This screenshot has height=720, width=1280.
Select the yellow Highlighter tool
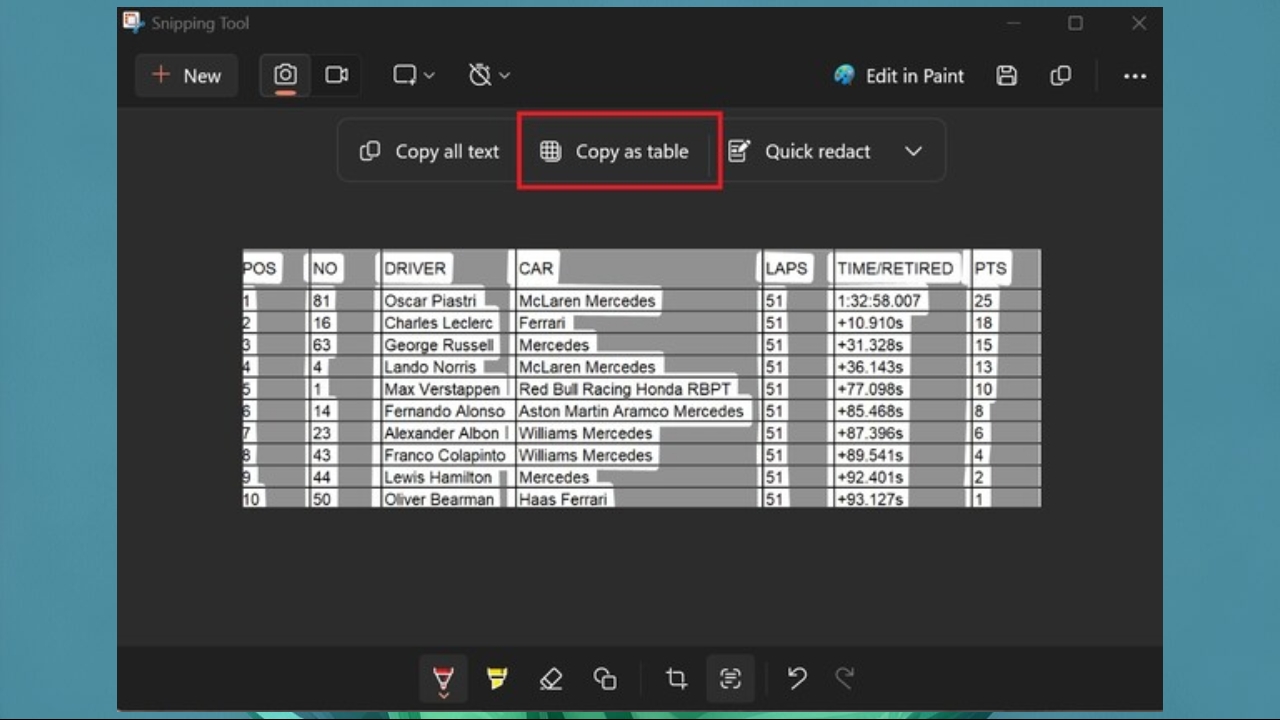(497, 679)
